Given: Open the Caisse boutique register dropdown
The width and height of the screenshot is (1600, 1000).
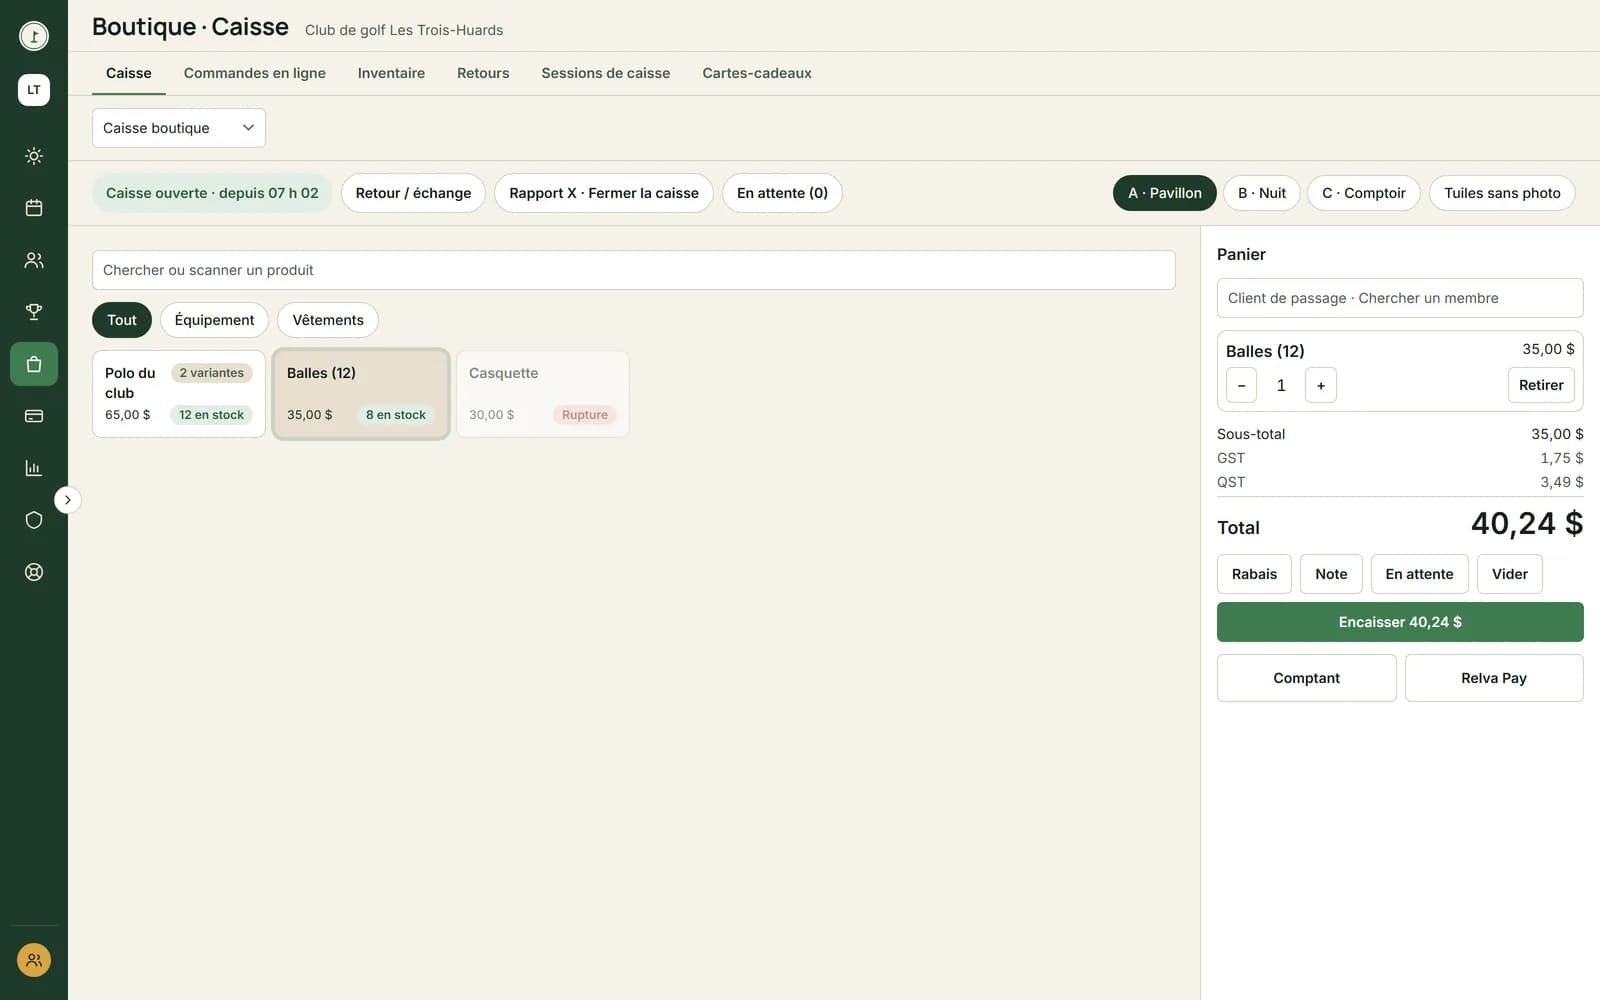Looking at the screenshot, I should coord(179,128).
